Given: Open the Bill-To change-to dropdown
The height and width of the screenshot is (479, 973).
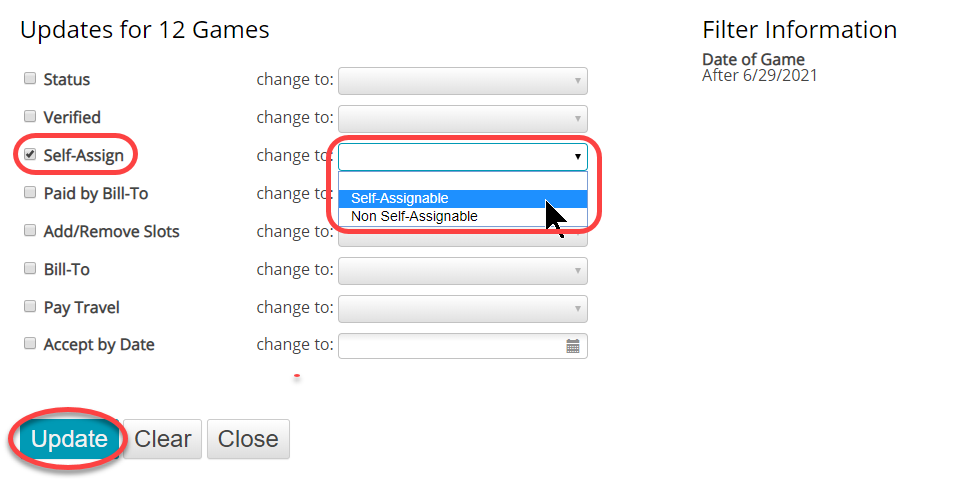Looking at the screenshot, I should [462, 271].
